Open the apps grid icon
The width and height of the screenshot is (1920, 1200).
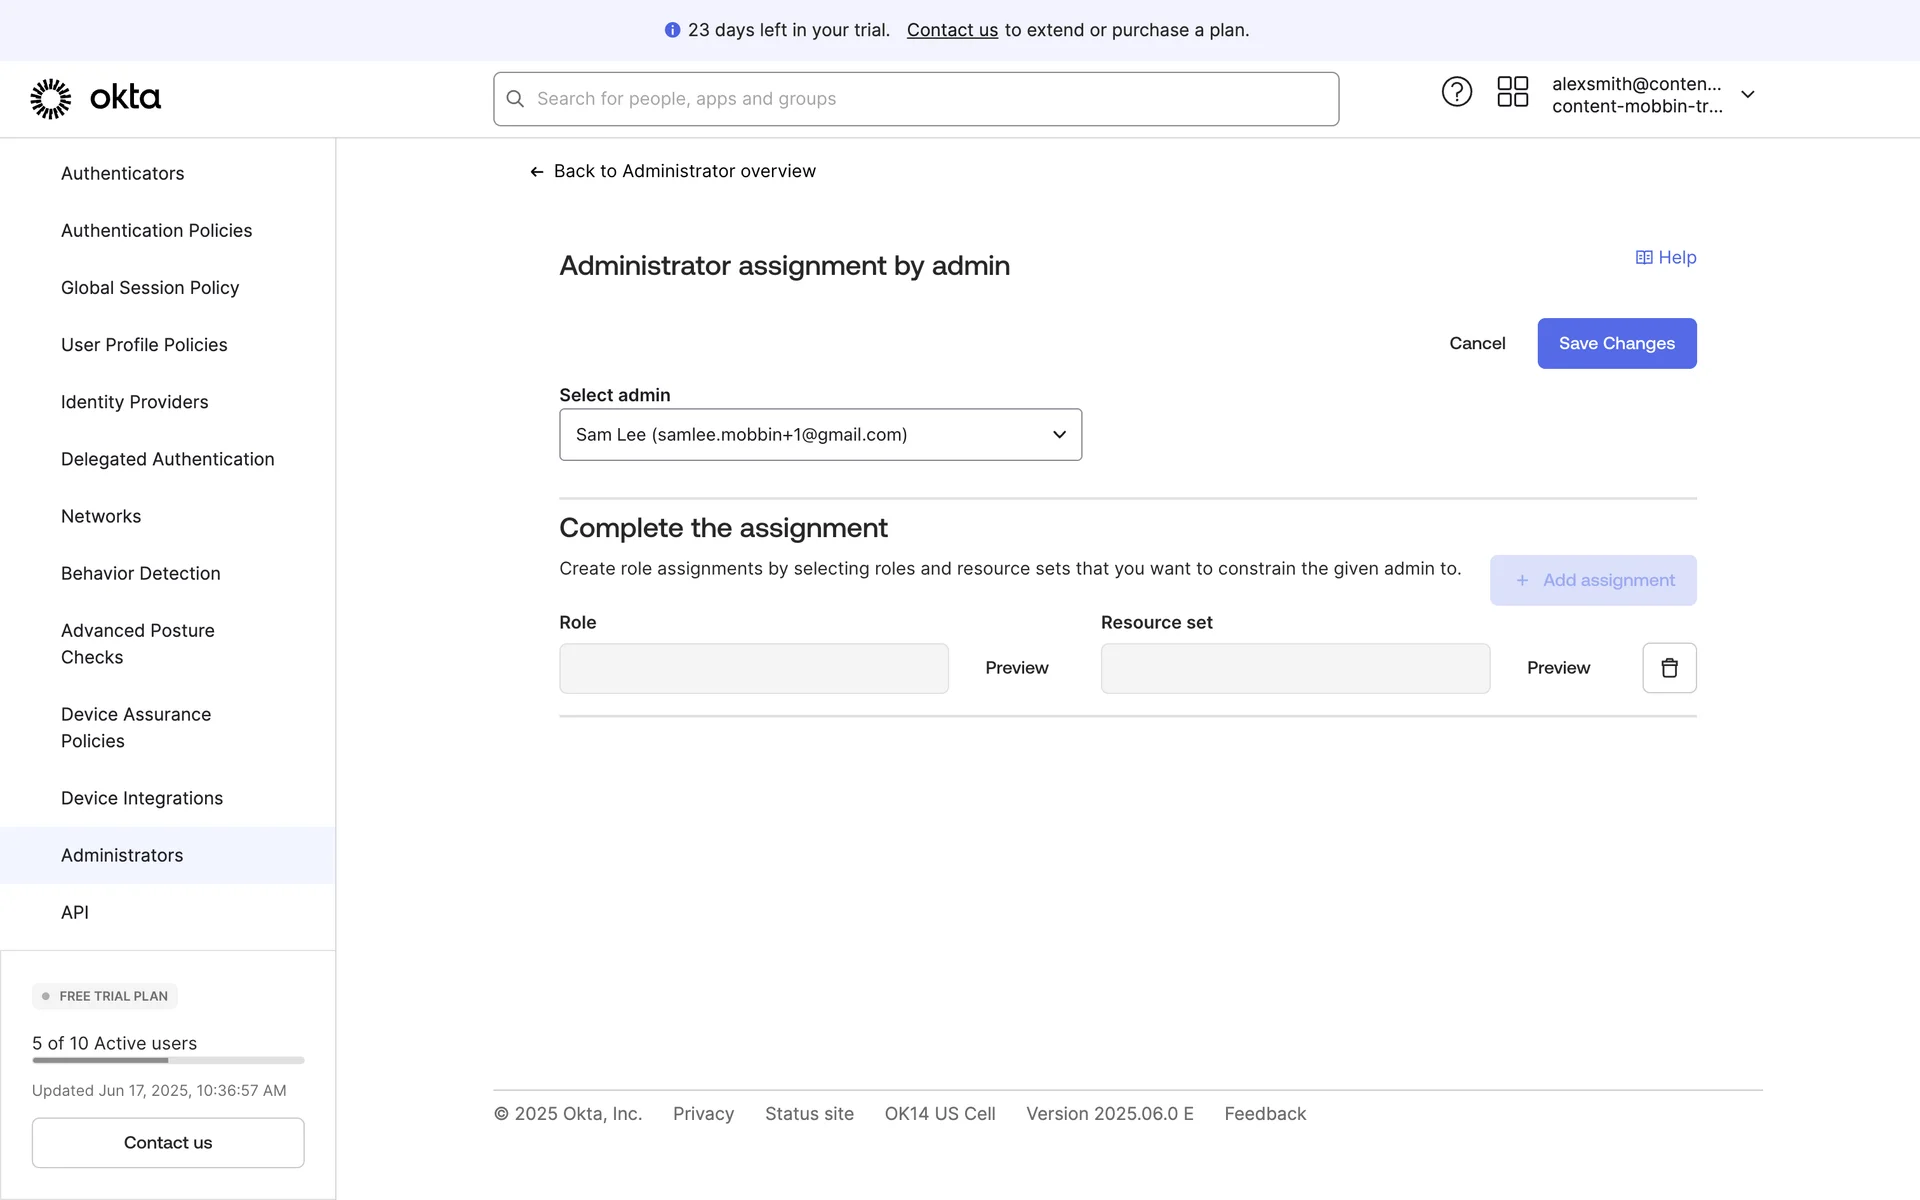point(1512,92)
